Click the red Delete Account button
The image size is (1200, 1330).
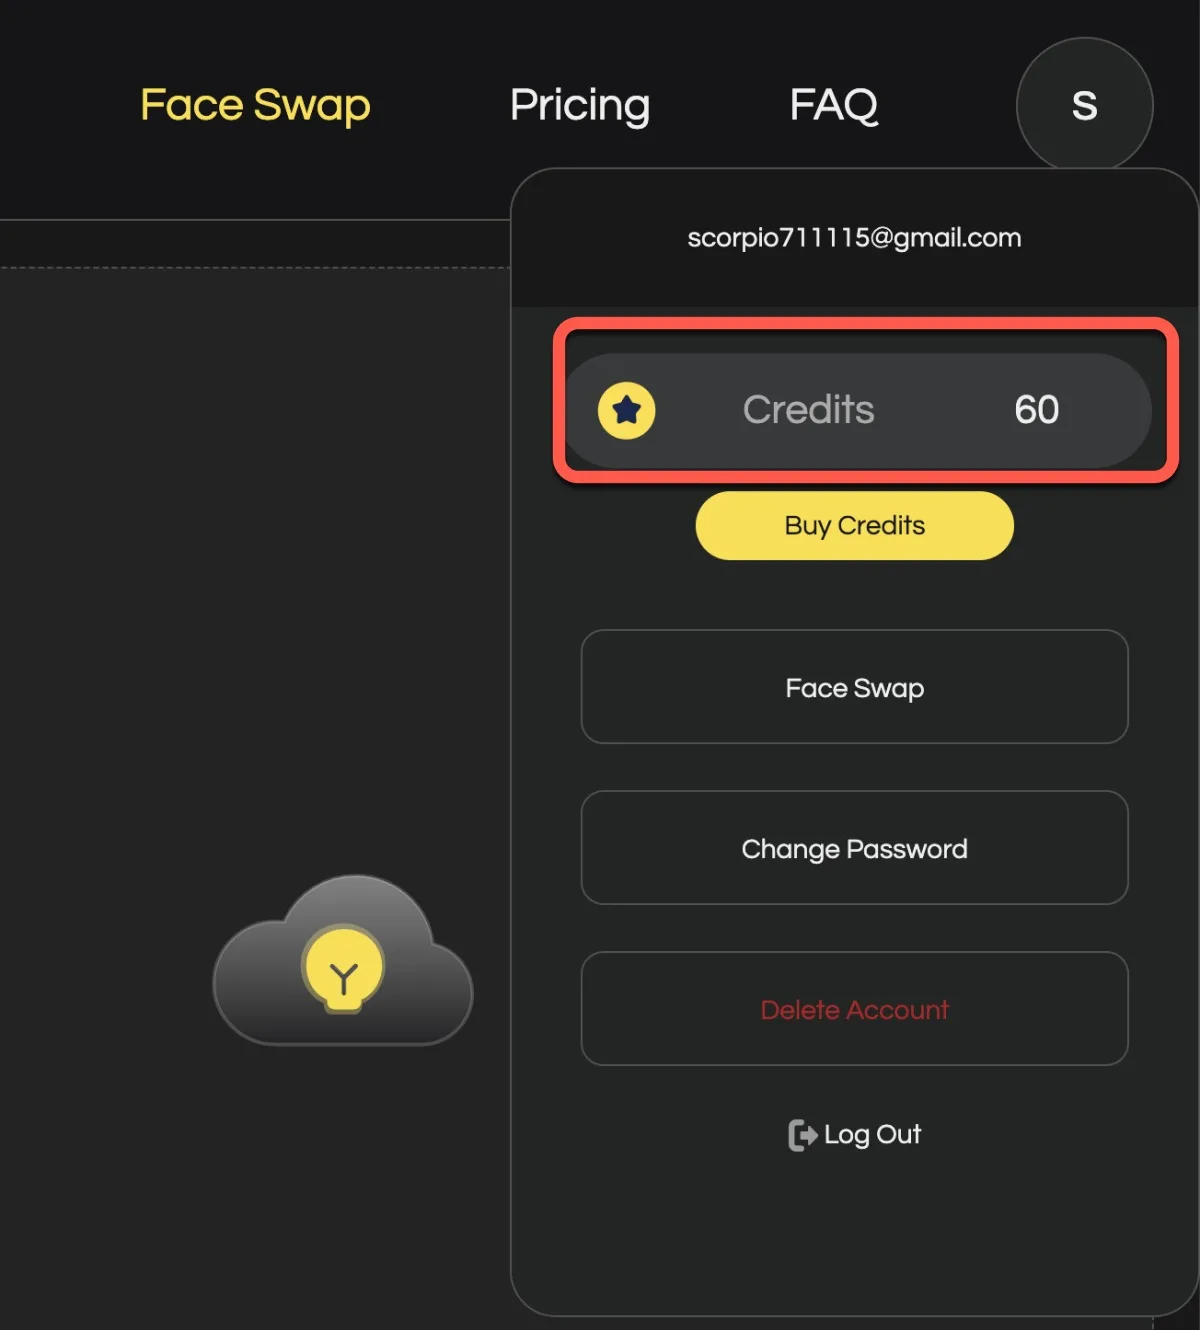[854, 1010]
